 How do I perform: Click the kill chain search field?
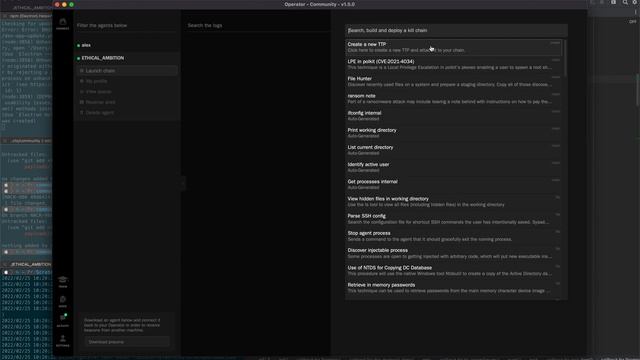[x=456, y=30]
